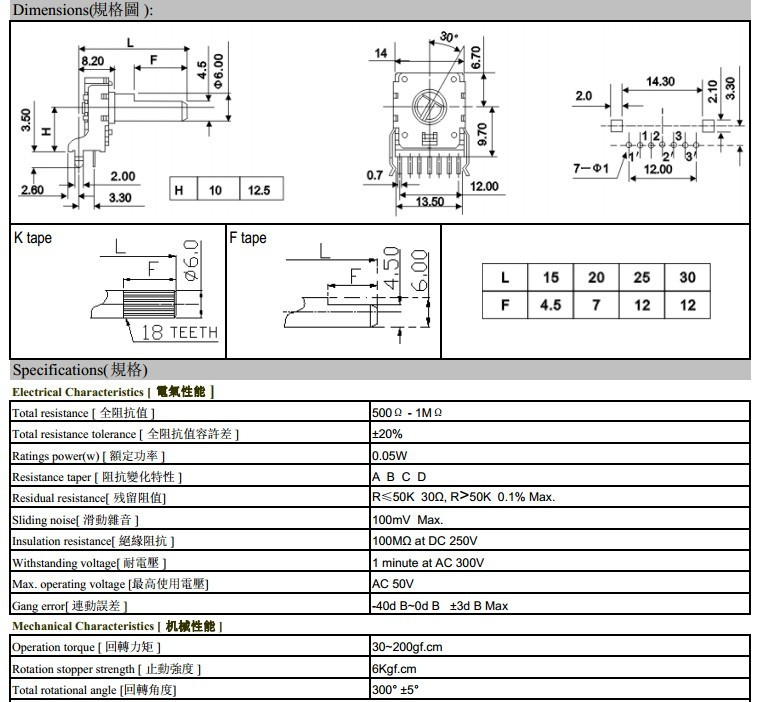757x702 pixels.
Task: Select '1 minute at AC 300V' value
Action: [x=428, y=562]
